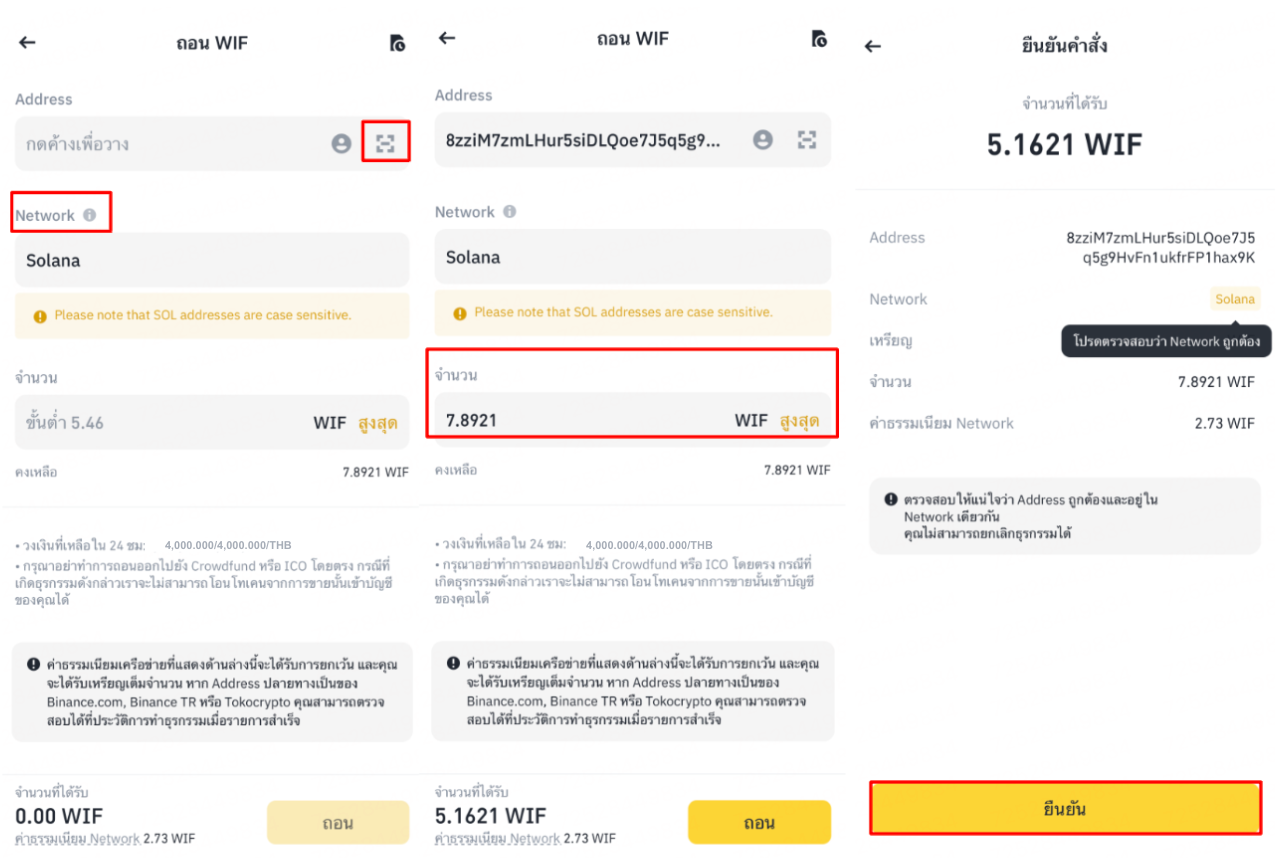Open history icon on middle withdraw screen
The height and width of the screenshot is (858, 1284).
pyautogui.click(x=819, y=39)
